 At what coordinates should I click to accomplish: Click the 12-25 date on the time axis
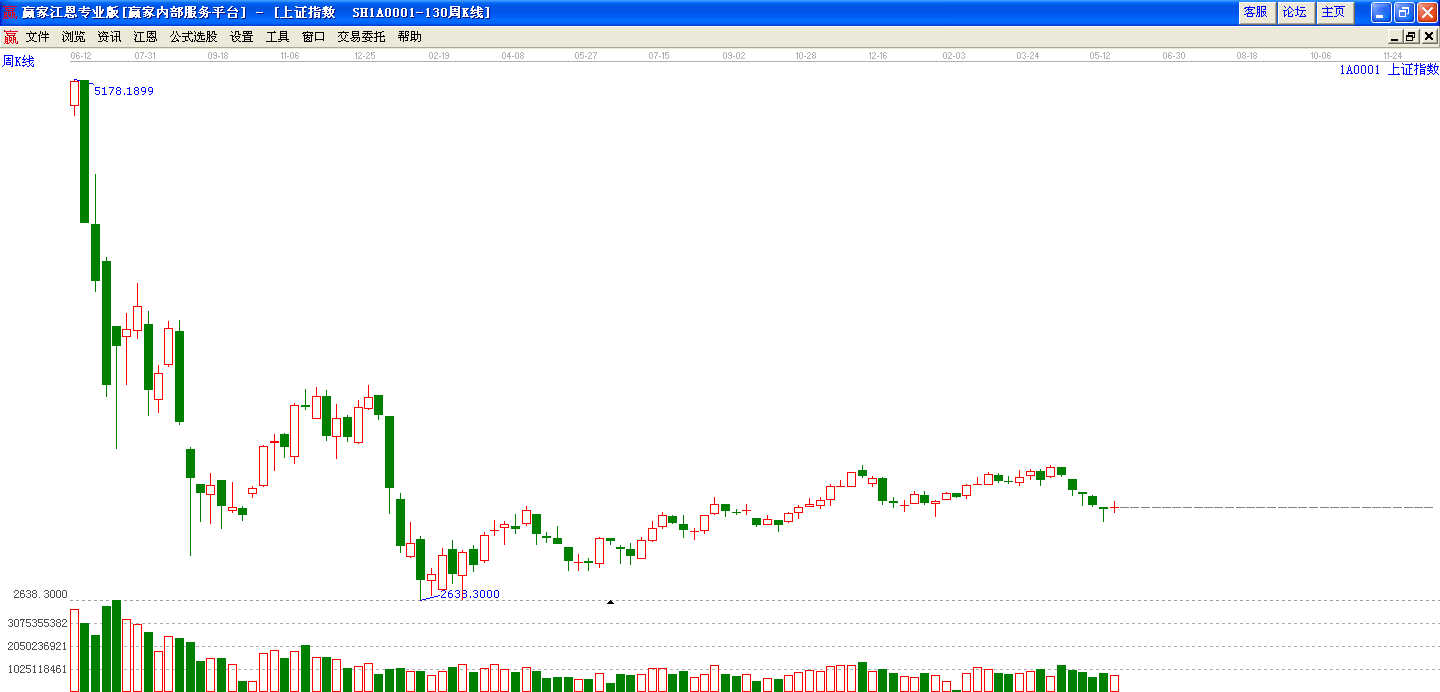tap(365, 56)
